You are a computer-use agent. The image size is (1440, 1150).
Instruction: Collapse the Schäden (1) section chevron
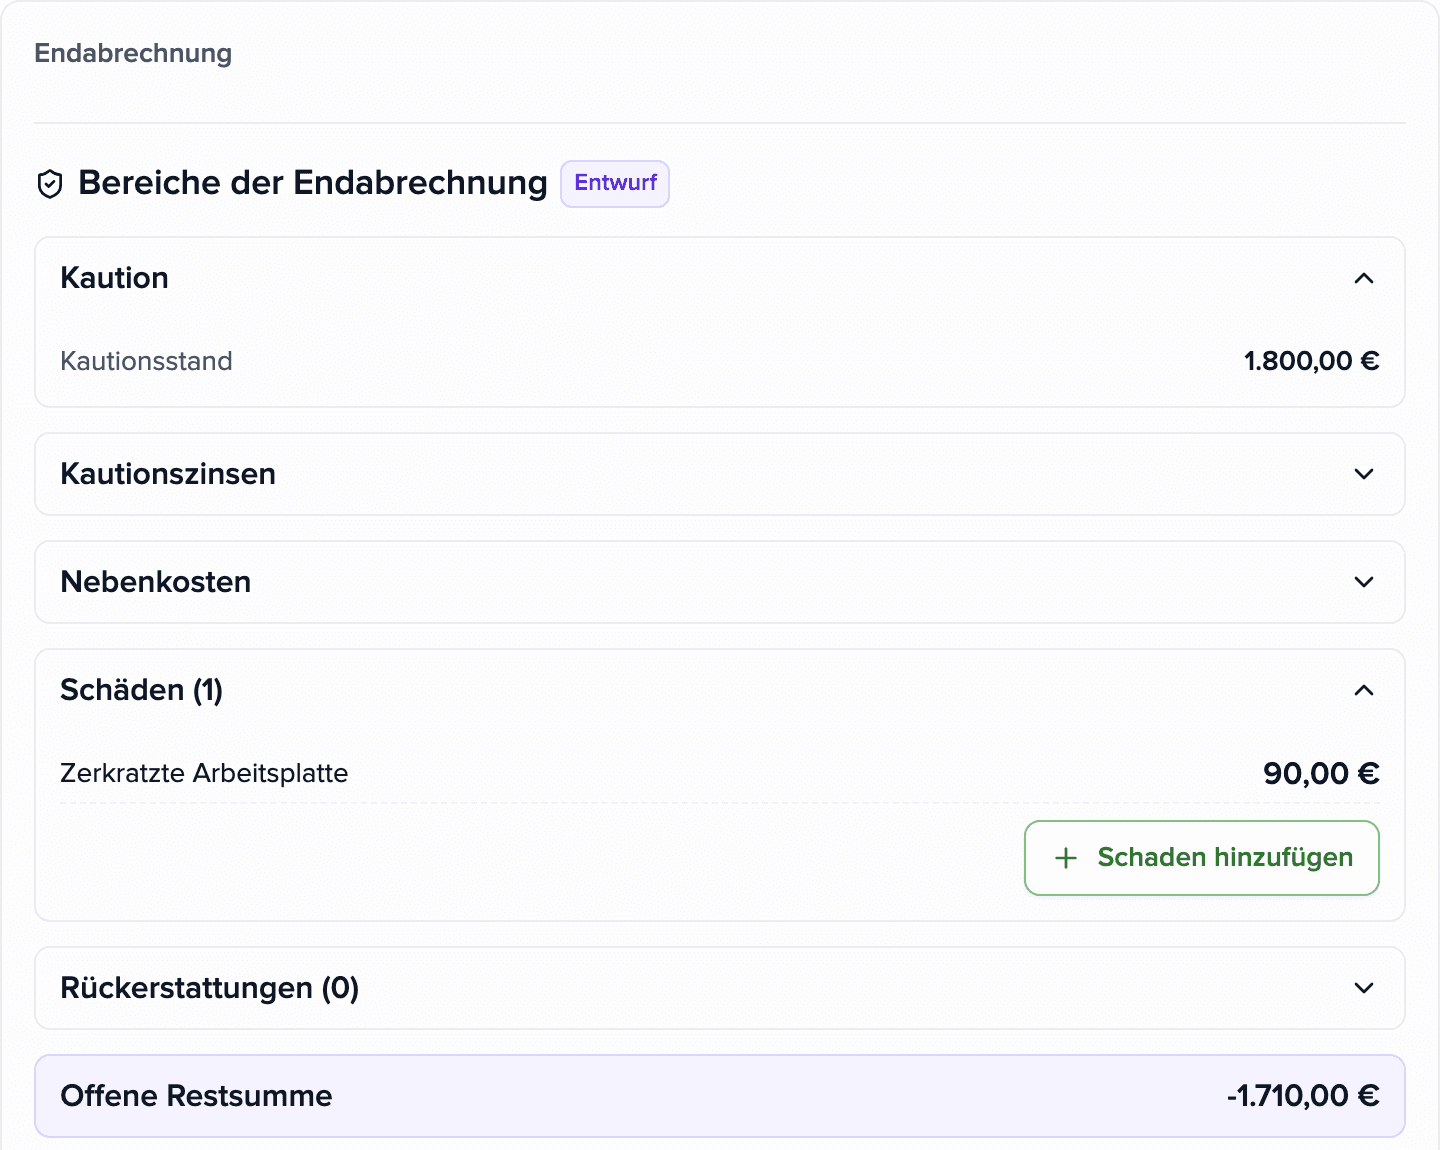point(1364,690)
